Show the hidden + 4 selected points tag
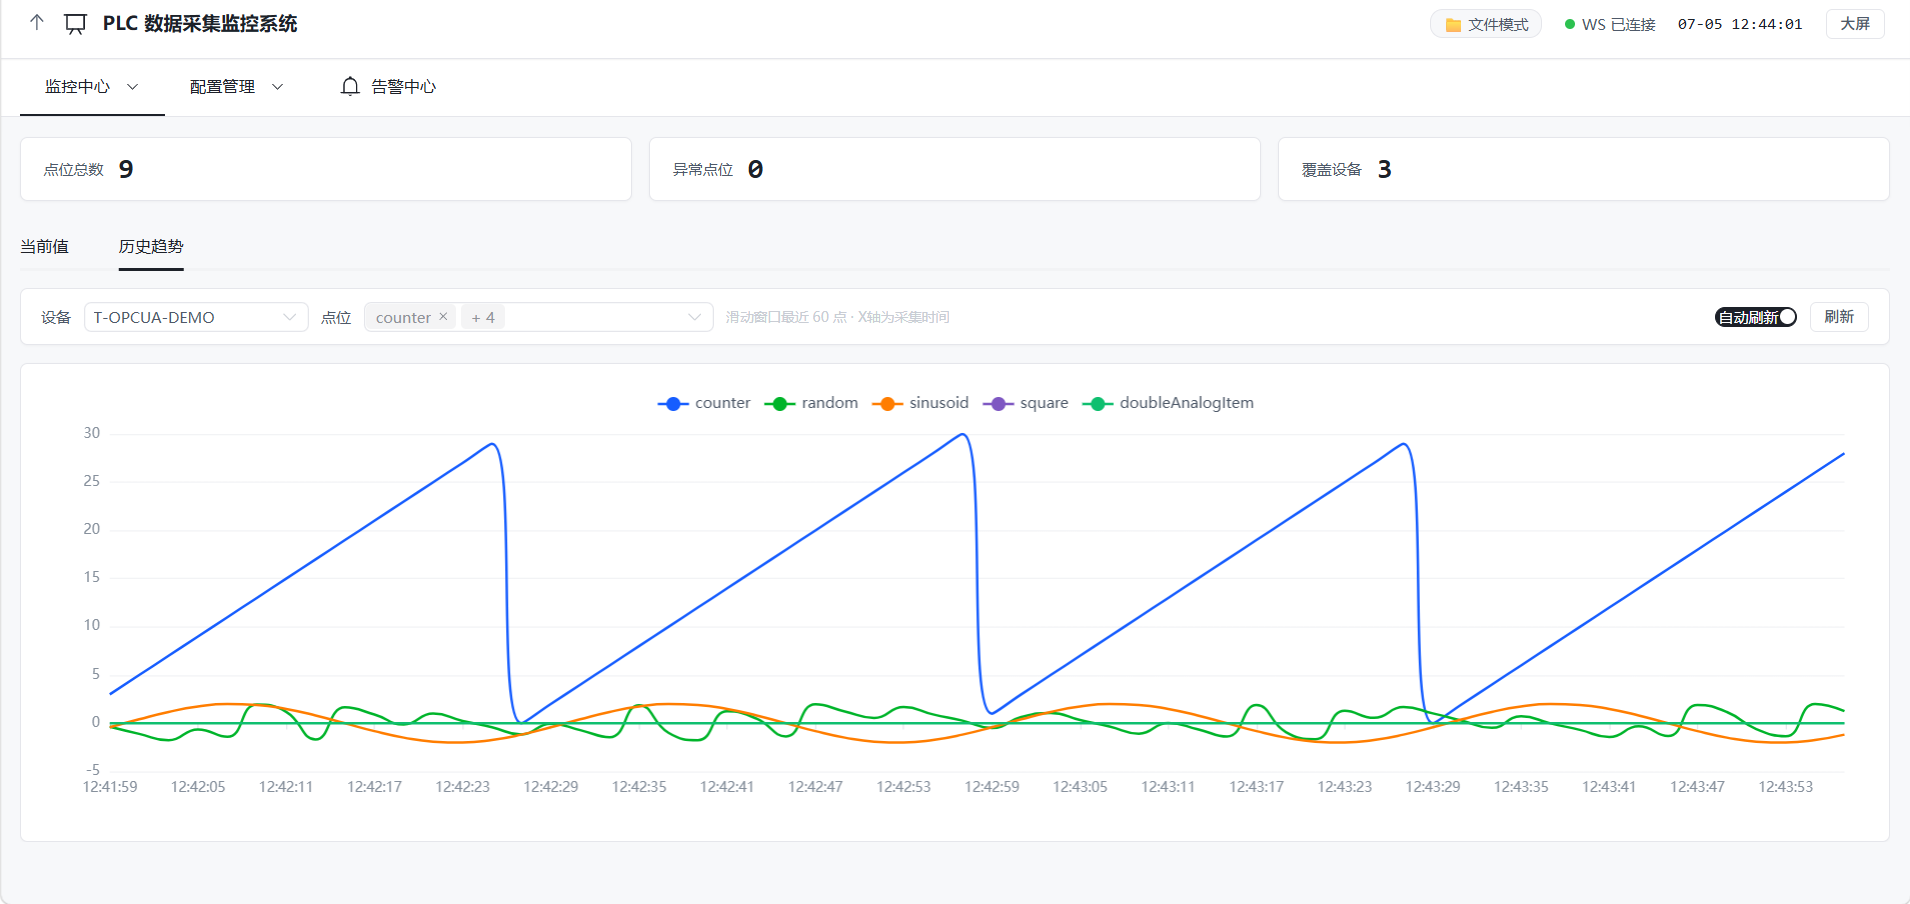The image size is (1910, 904). (x=483, y=317)
